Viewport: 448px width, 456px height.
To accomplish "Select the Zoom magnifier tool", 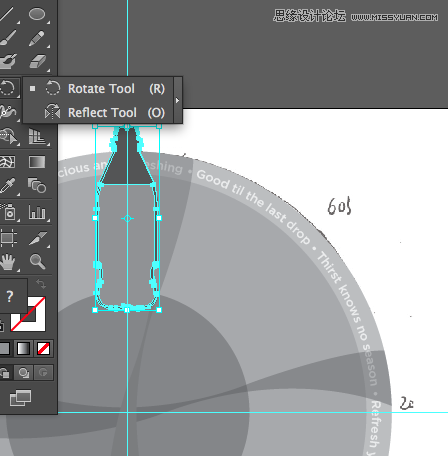I will point(37,261).
